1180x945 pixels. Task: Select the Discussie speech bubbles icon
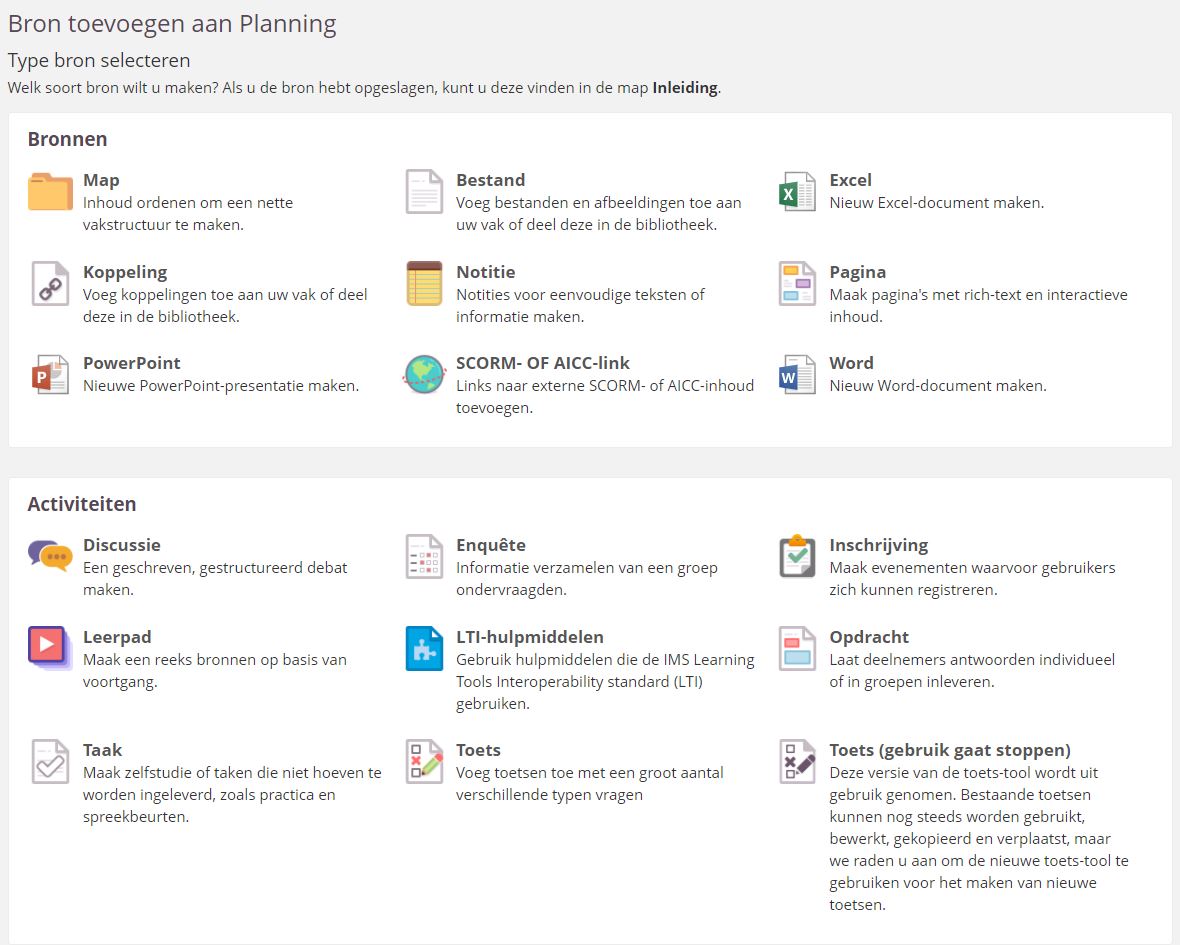(50, 556)
